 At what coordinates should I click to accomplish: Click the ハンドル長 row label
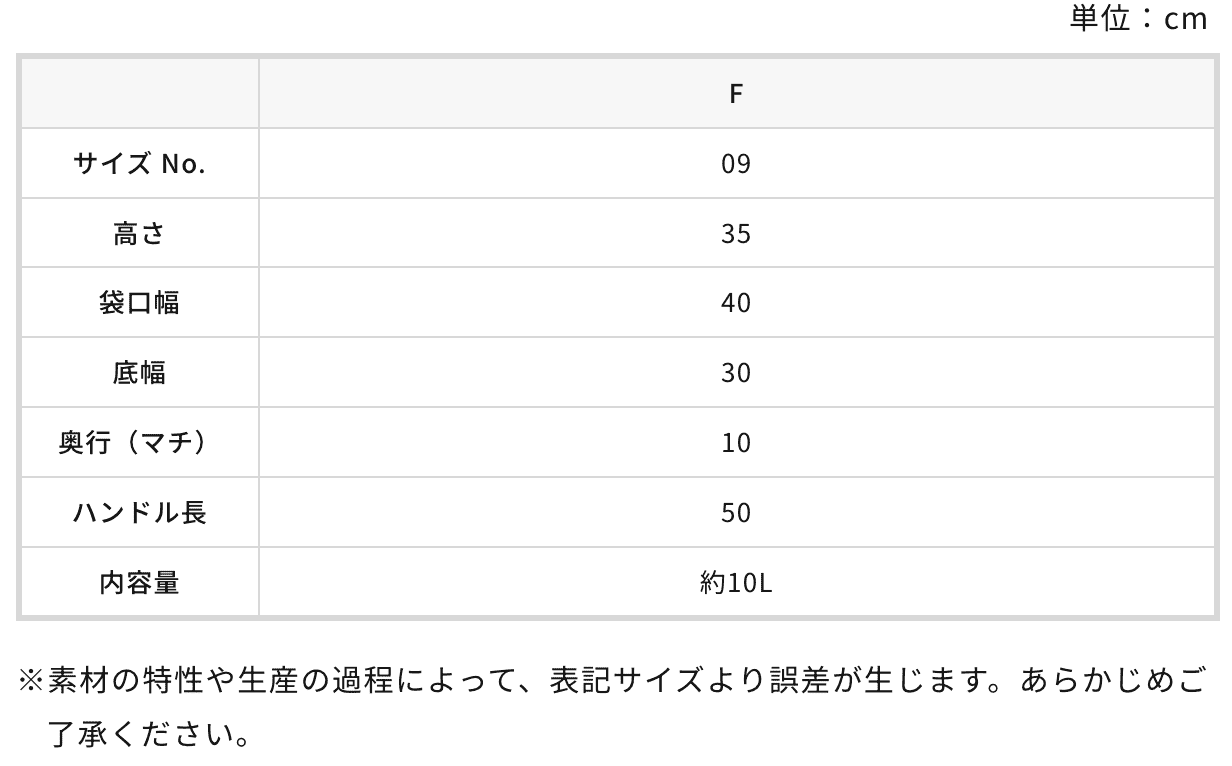[139, 513]
